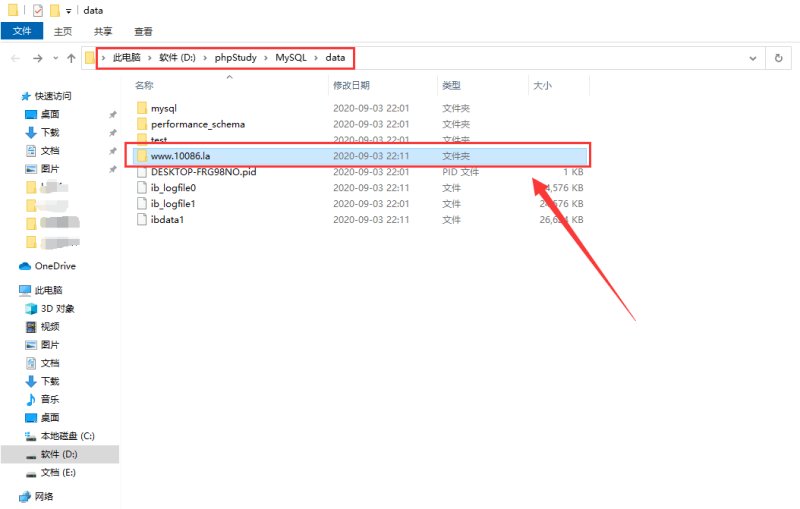This screenshot has width=800, height=509.
Task: Switch to the 查看 ribbon tab
Action: pos(143,32)
